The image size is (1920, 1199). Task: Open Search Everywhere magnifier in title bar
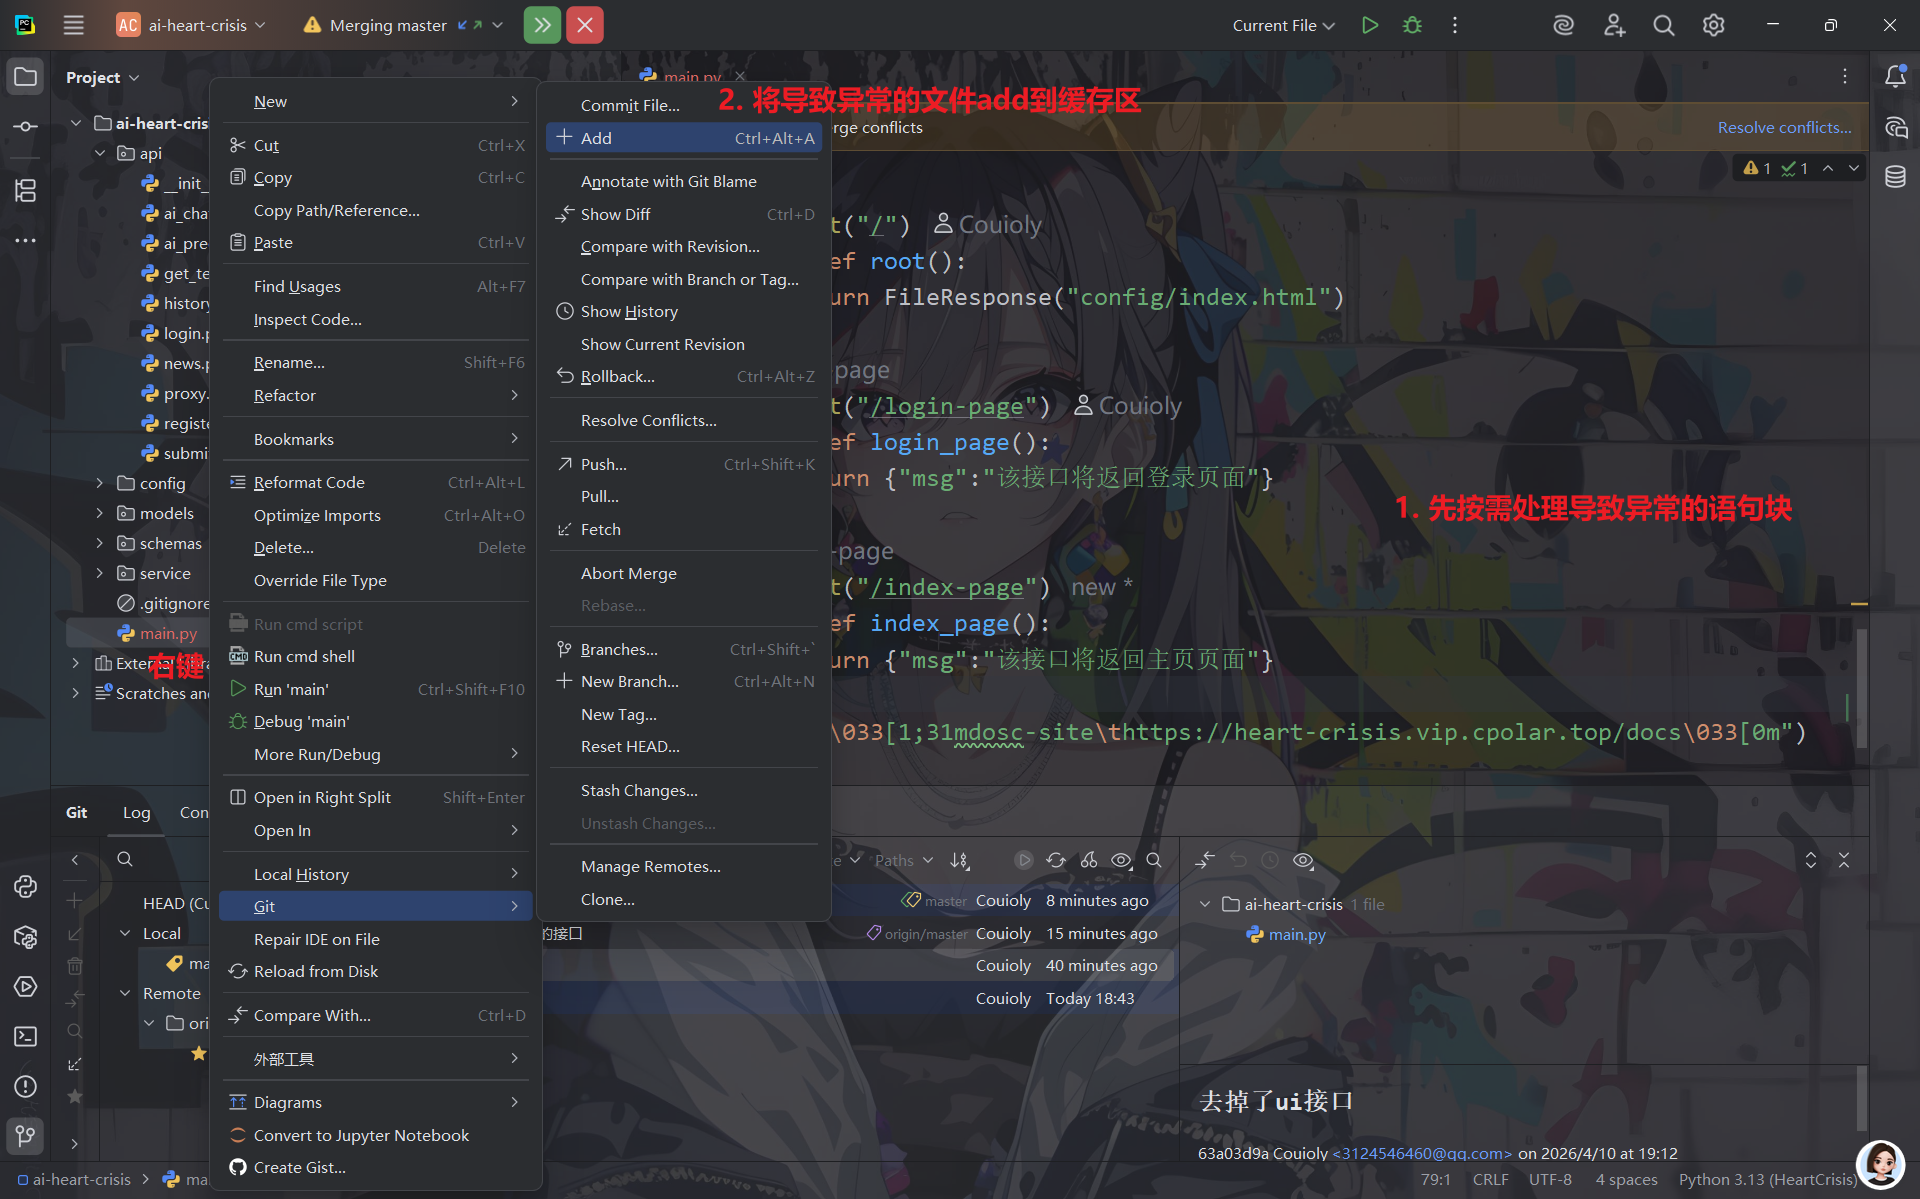click(1663, 25)
